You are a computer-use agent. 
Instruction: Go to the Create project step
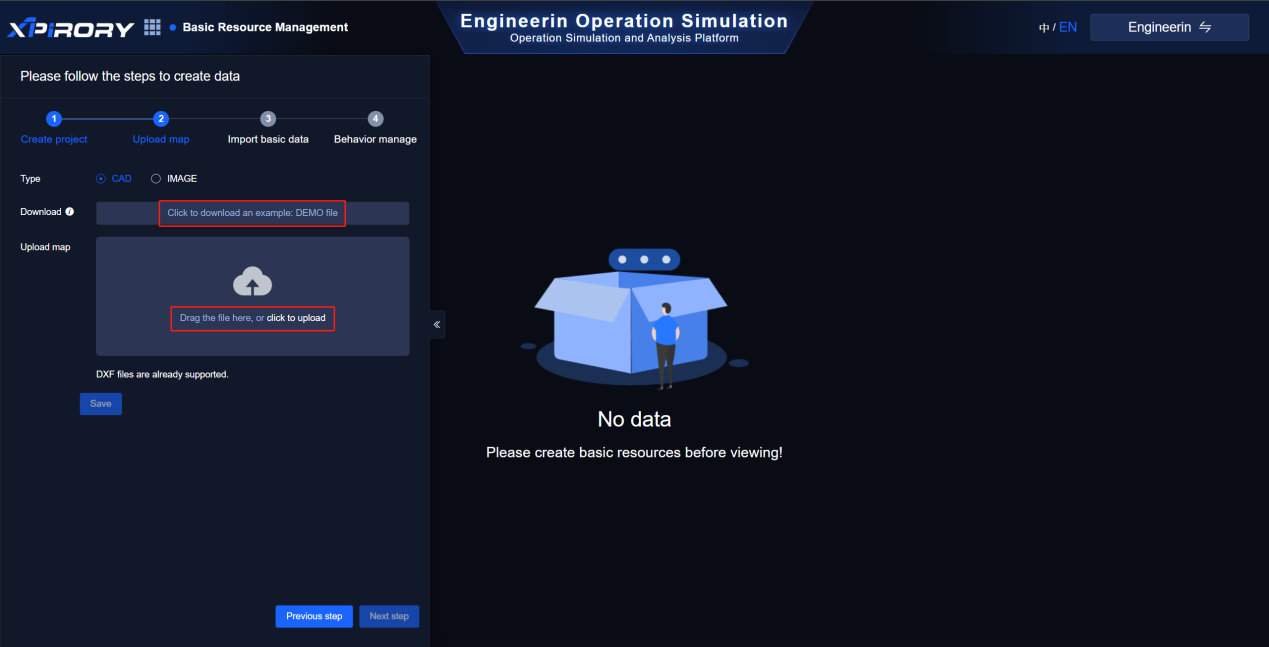[x=54, y=139]
